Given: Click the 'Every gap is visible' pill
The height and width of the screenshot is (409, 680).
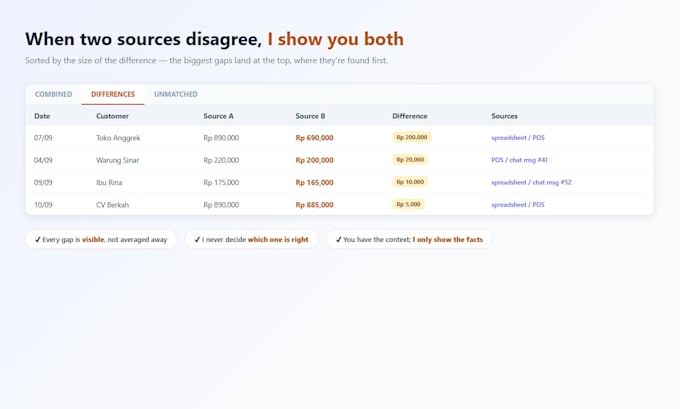Looking at the screenshot, I should pos(101,239).
